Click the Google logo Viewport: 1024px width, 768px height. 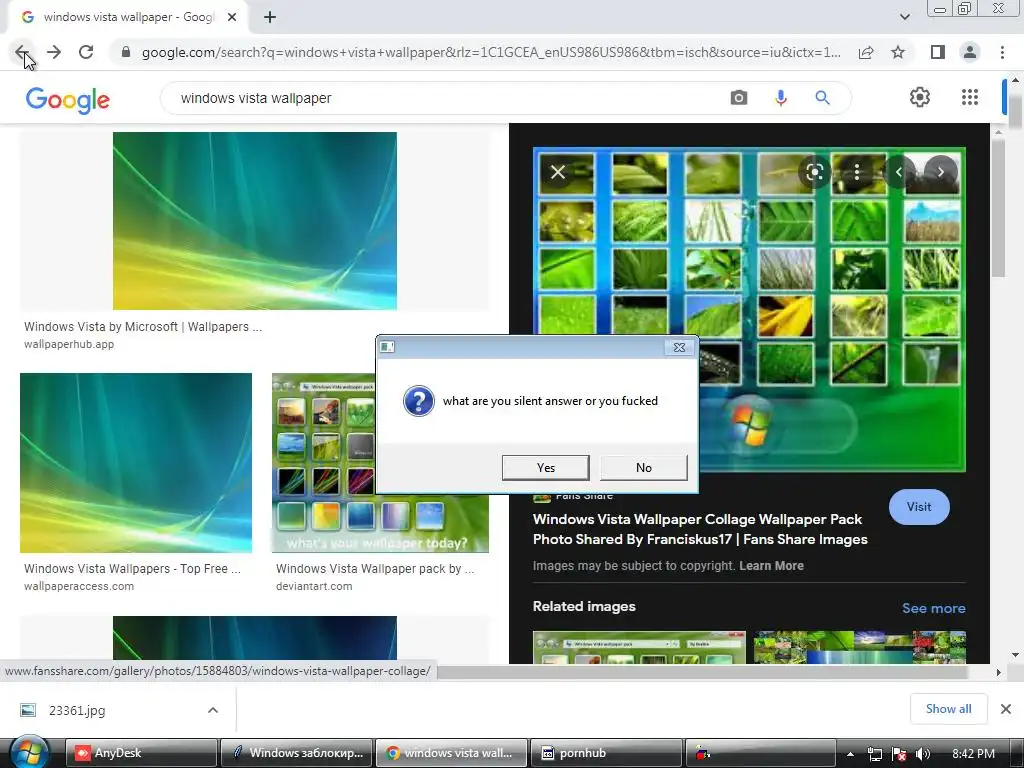click(x=68, y=100)
